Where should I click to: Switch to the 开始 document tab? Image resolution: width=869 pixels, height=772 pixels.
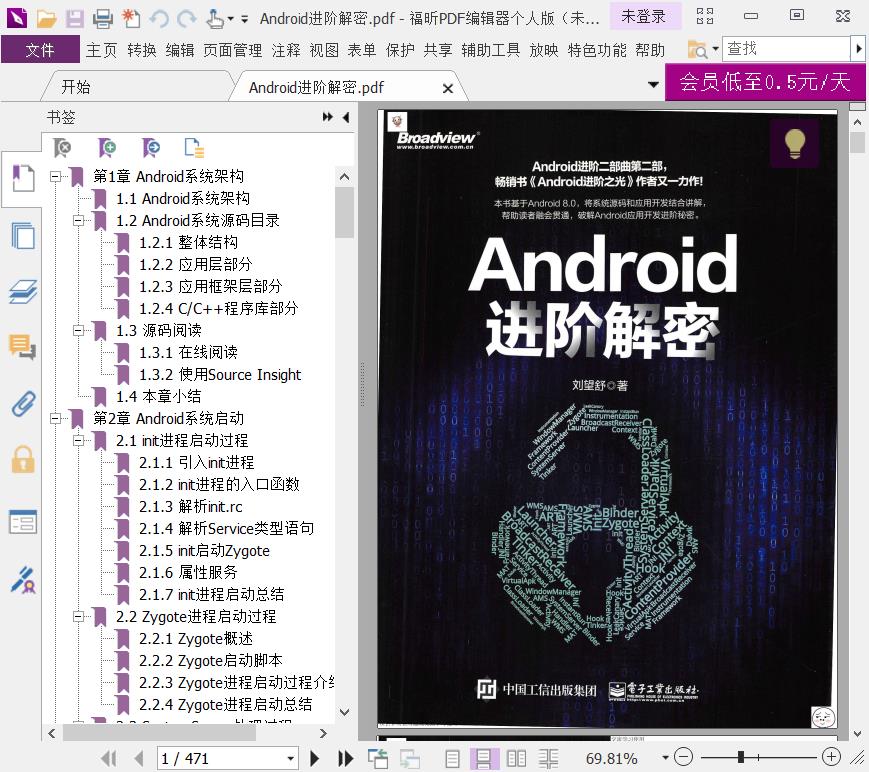click(x=75, y=87)
